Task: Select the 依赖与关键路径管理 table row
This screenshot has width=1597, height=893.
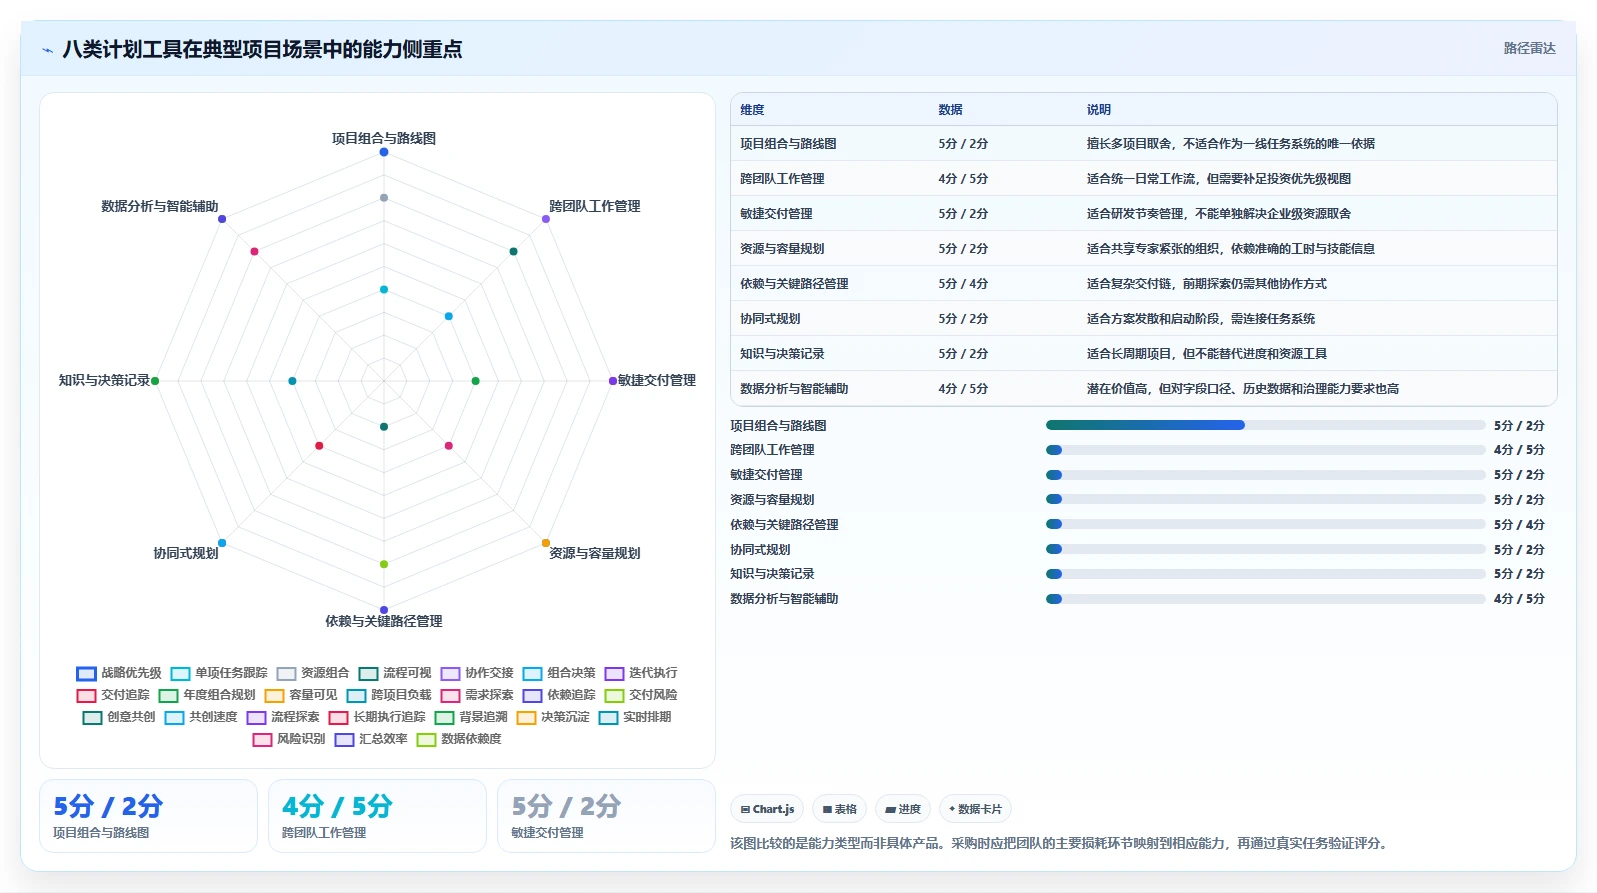Action: [x=1144, y=284]
